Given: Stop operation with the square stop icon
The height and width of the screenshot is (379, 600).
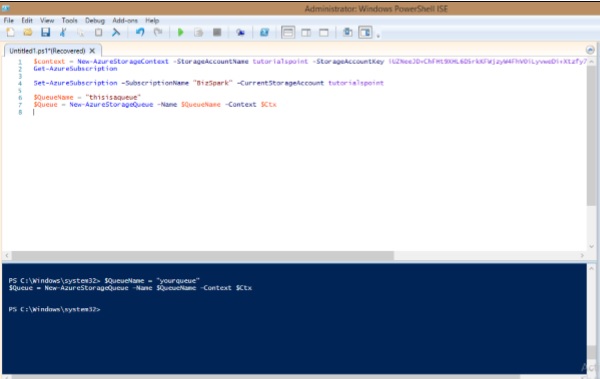Looking at the screenshot, I should 217,33.
